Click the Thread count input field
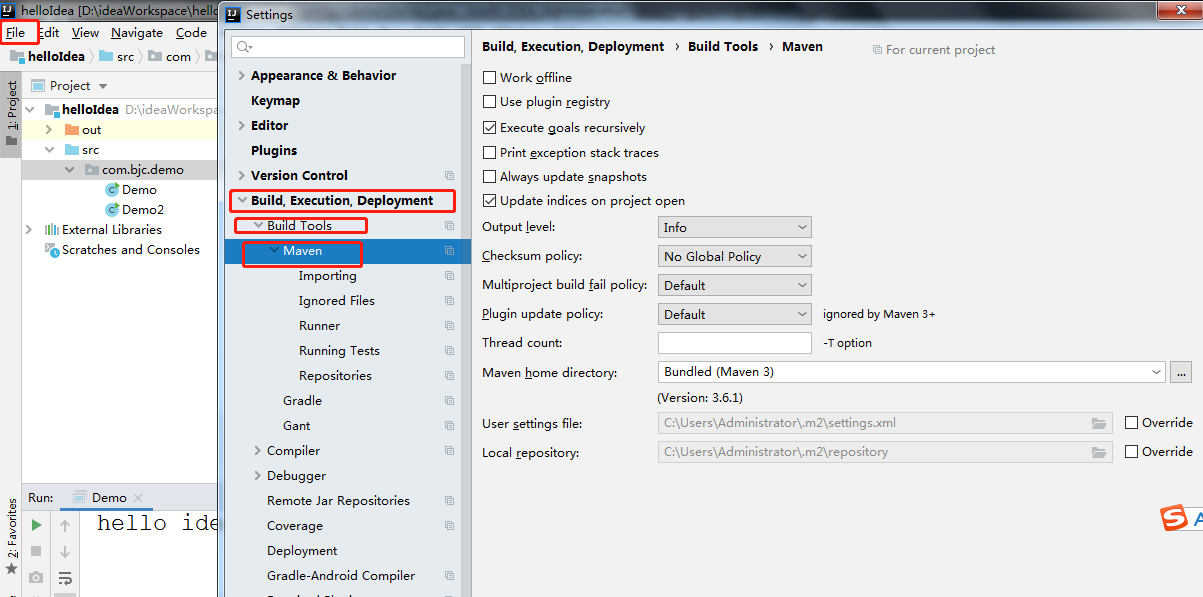This screenshot has height=597, width=1203. click(x=734, y=343)
